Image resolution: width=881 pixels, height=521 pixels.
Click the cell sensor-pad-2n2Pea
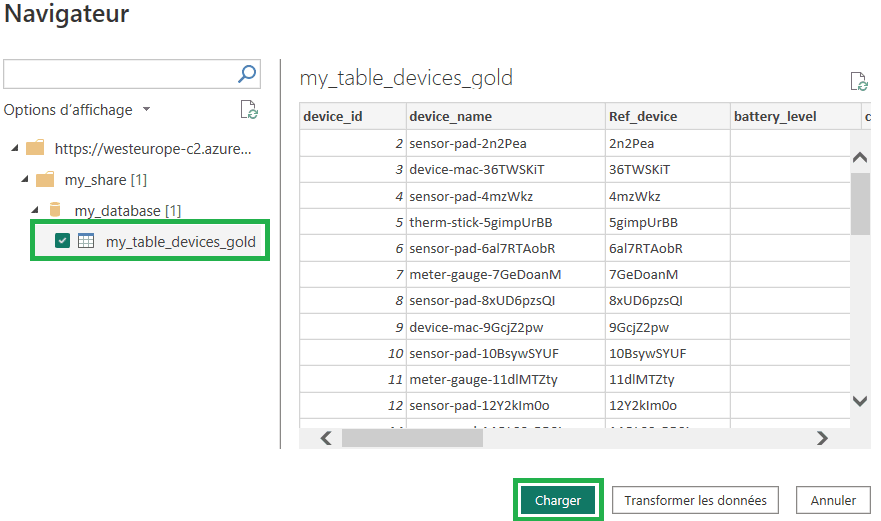click(x=506, y=143)
